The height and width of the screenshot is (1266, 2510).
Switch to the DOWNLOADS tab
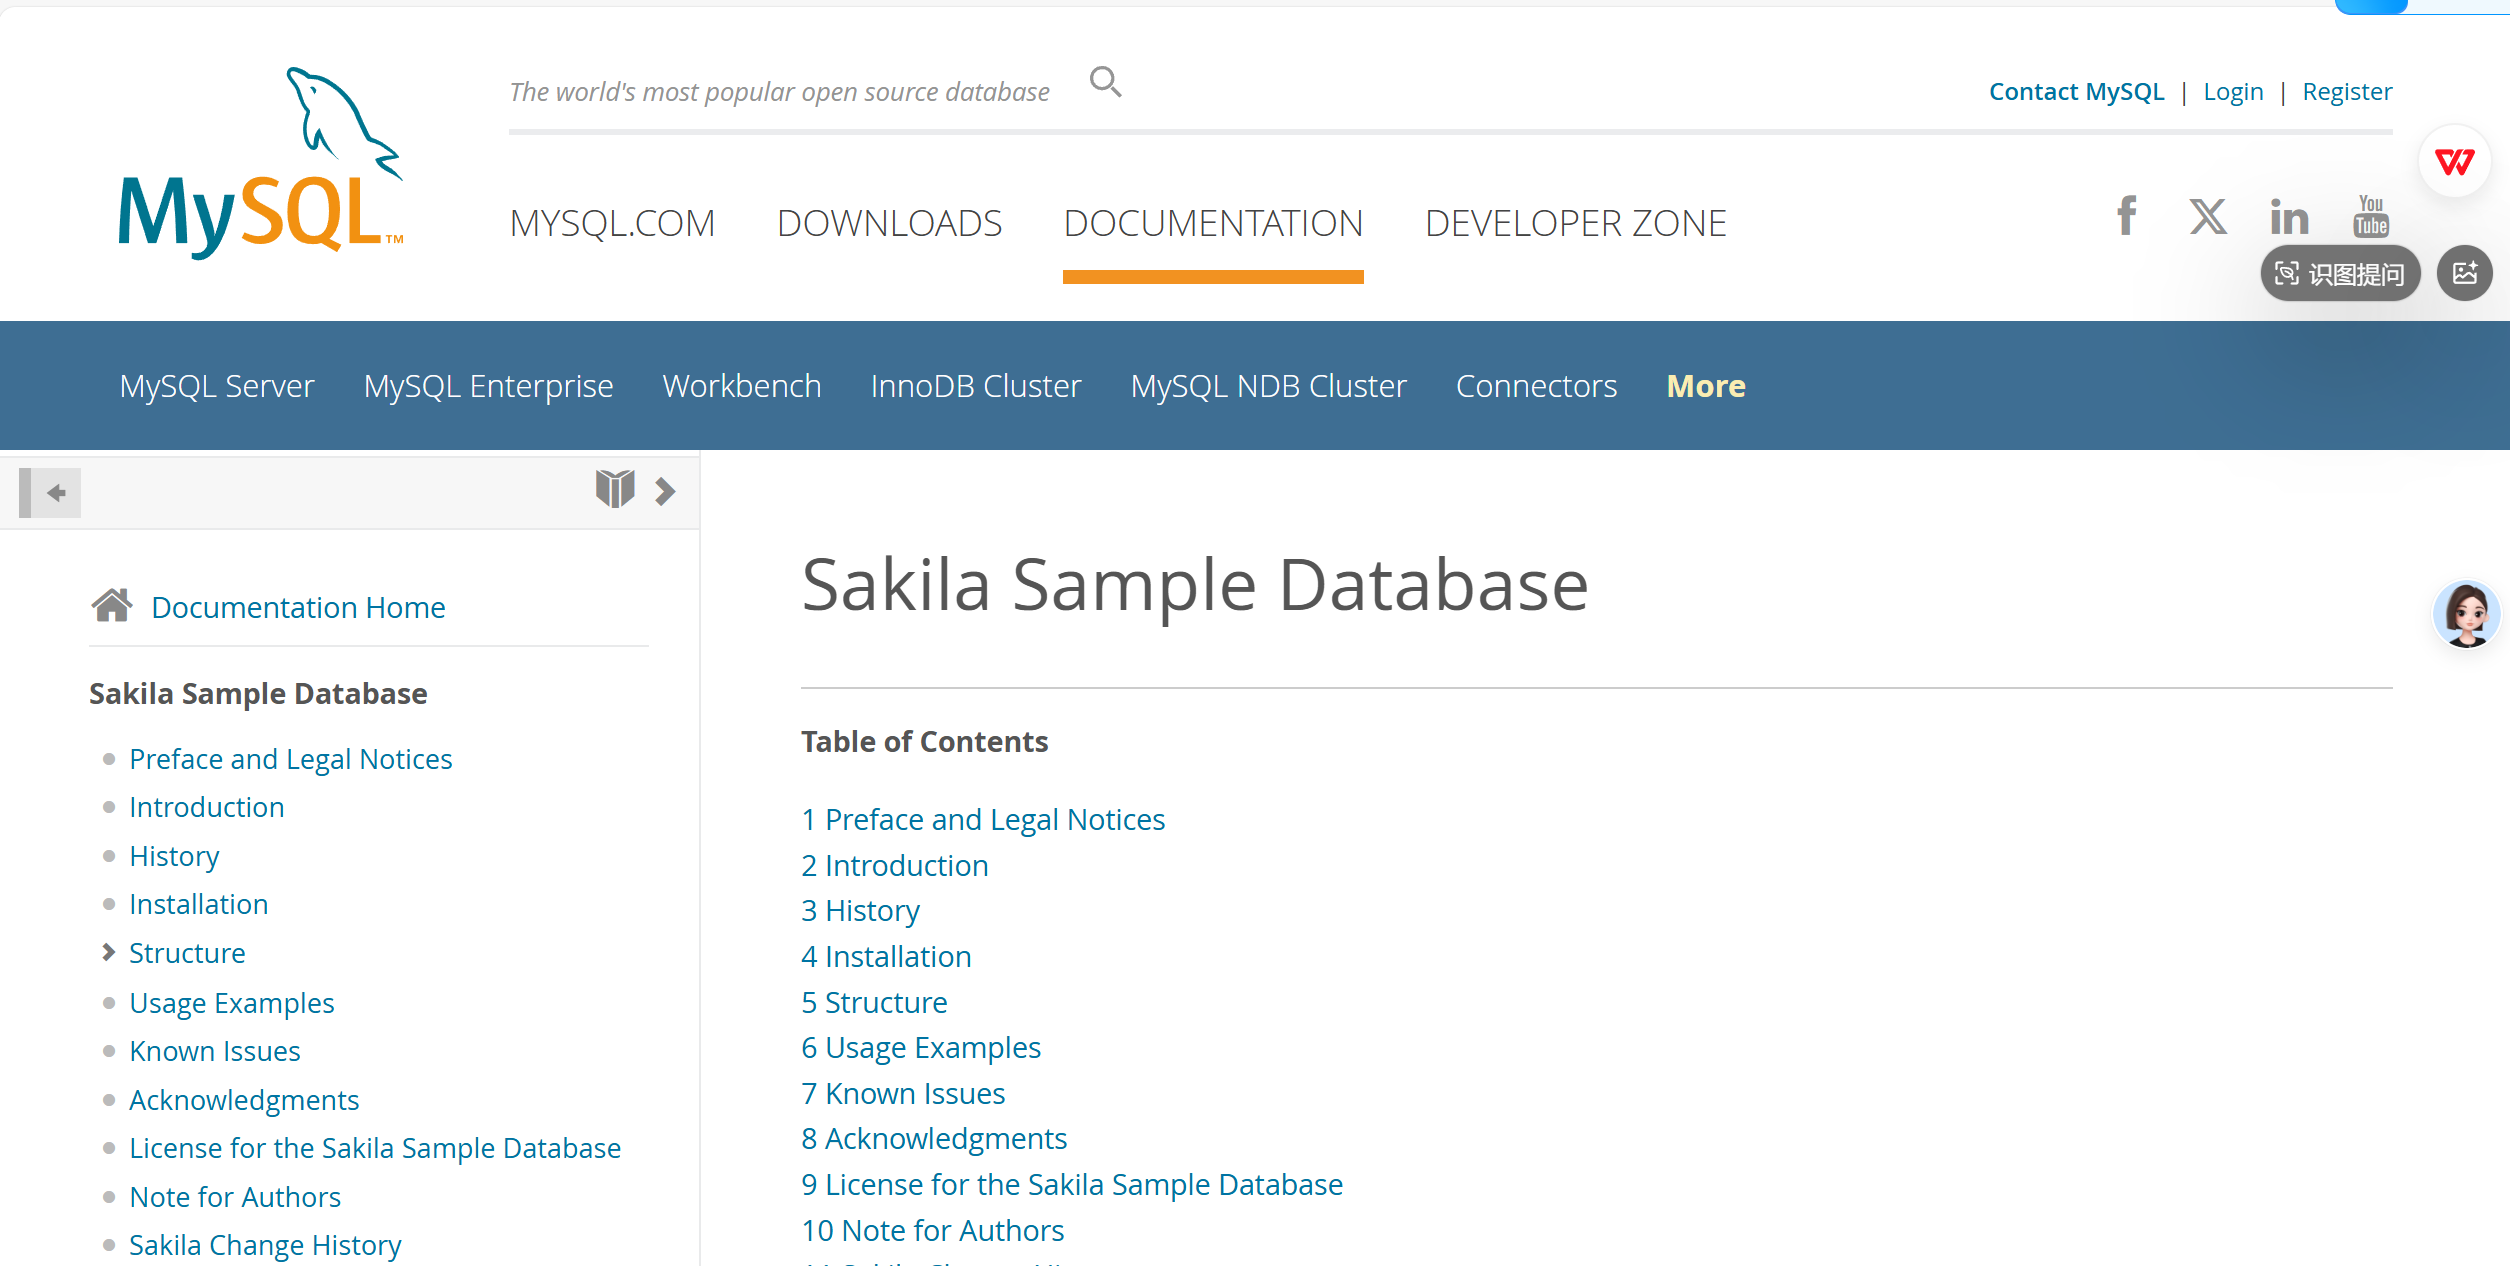click(889, 223)
